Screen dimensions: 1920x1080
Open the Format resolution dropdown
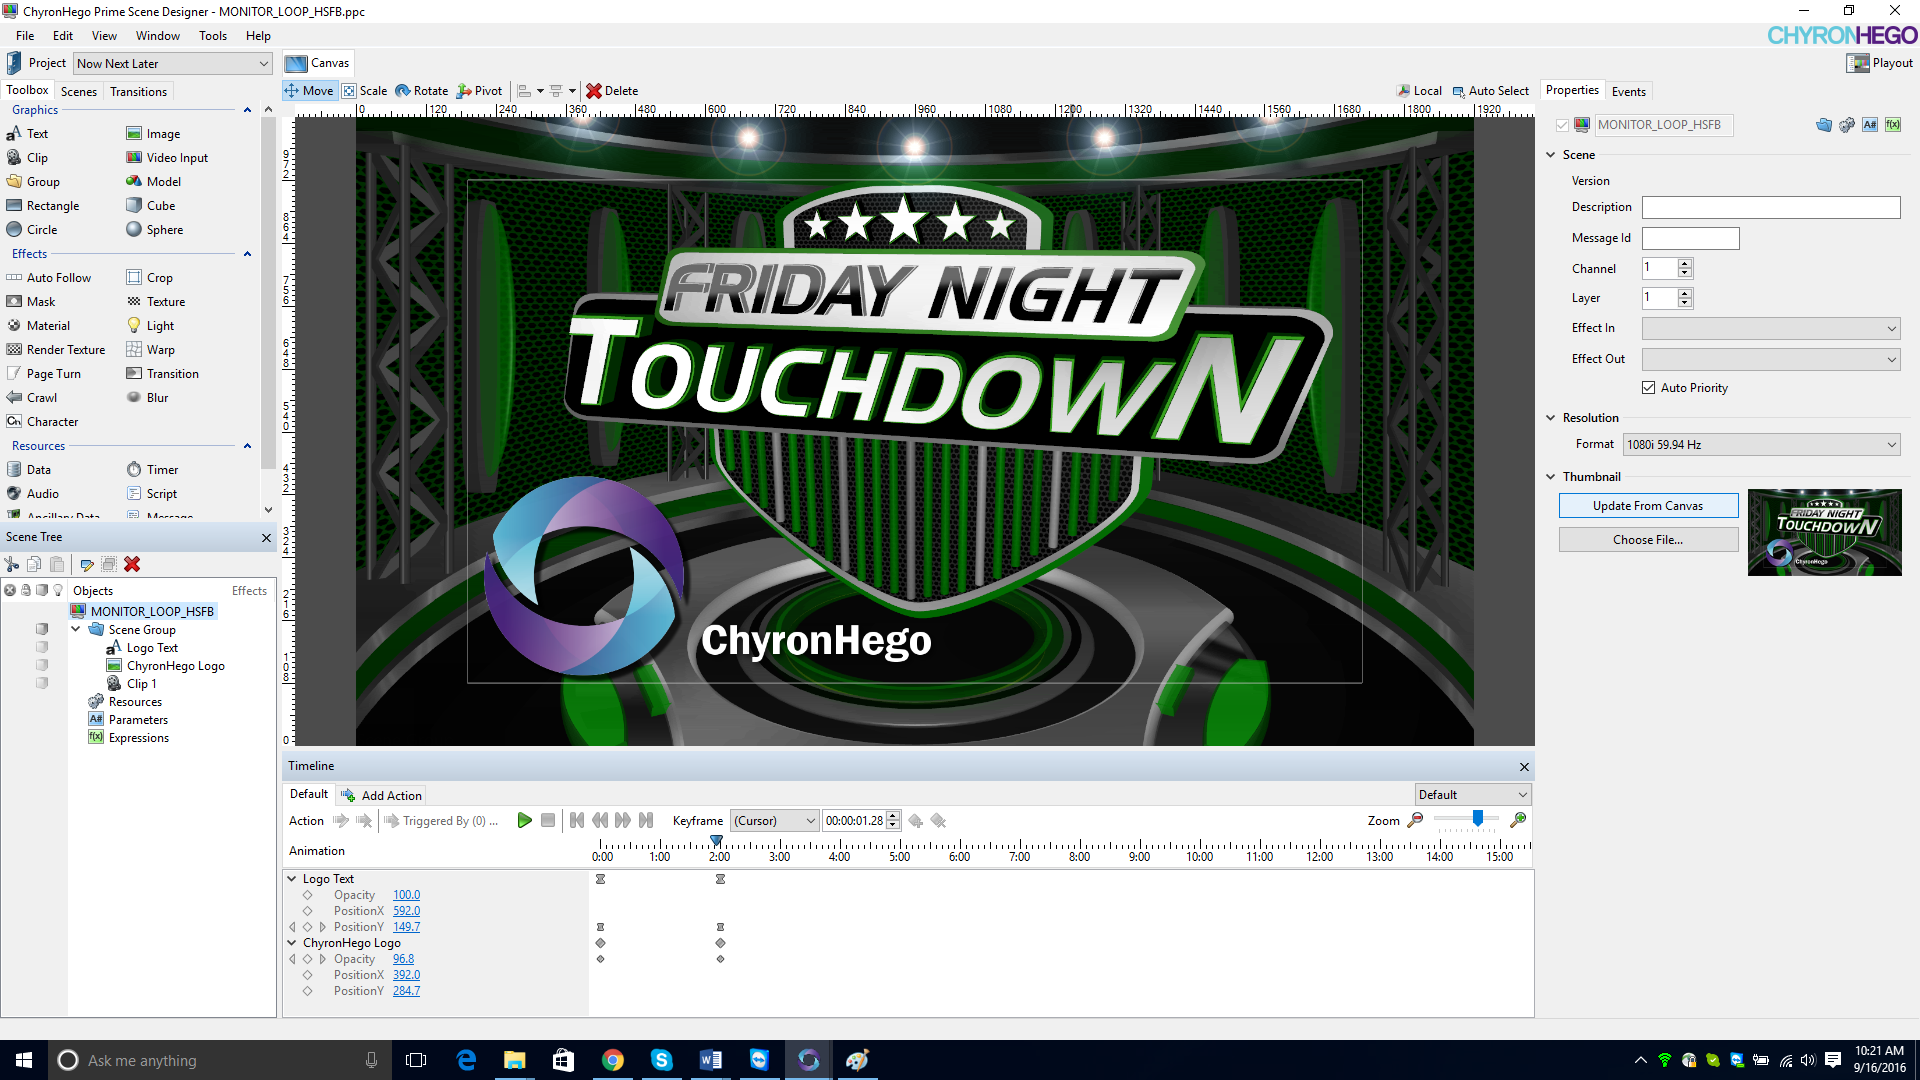click(1761, 445)
